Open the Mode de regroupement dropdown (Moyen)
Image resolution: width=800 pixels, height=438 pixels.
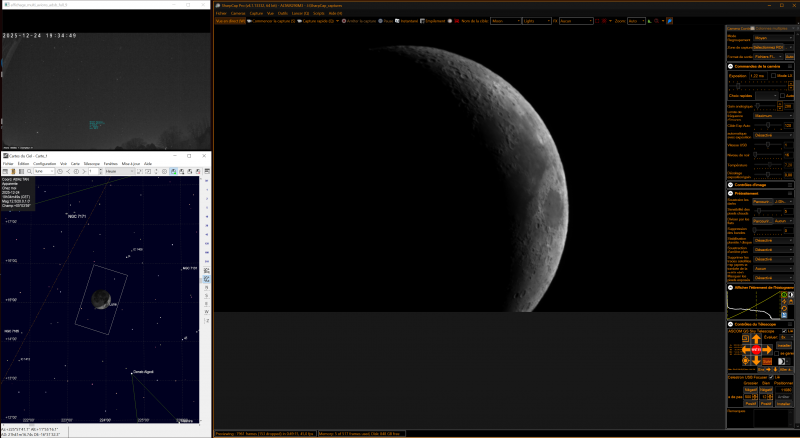(x=773, y=38)
